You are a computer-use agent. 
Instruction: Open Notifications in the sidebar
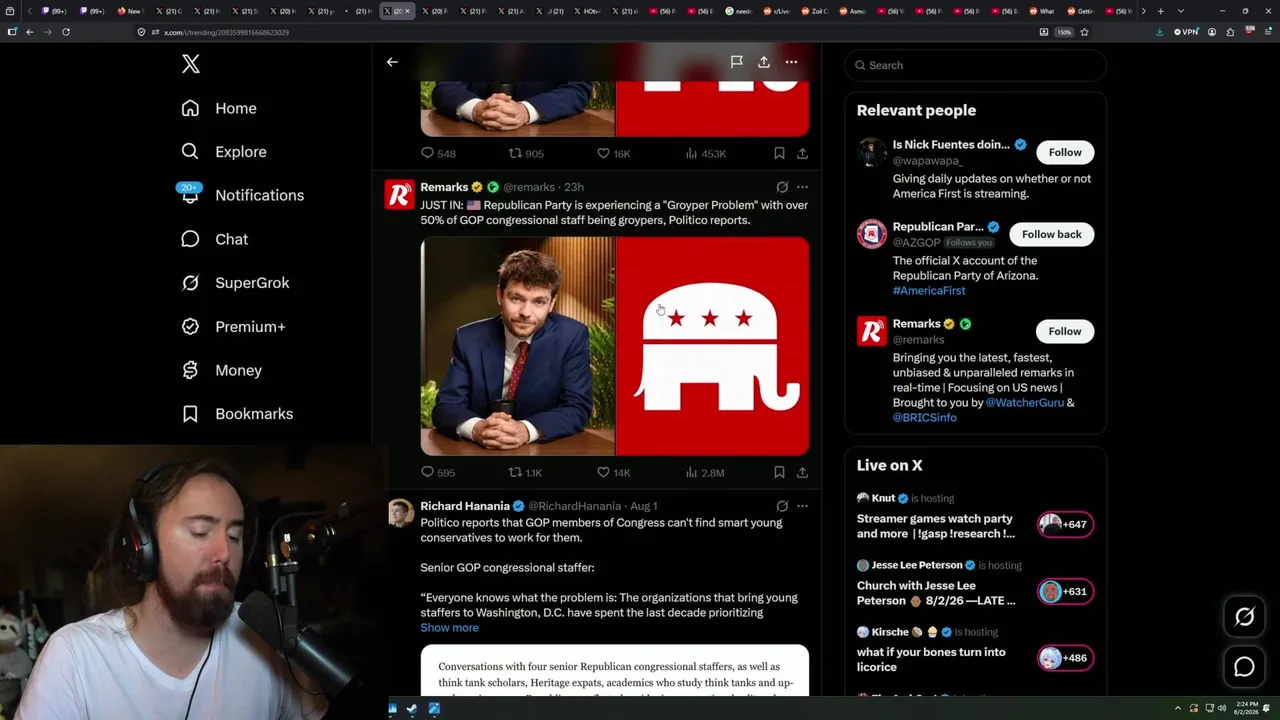[x=242, y=195]
